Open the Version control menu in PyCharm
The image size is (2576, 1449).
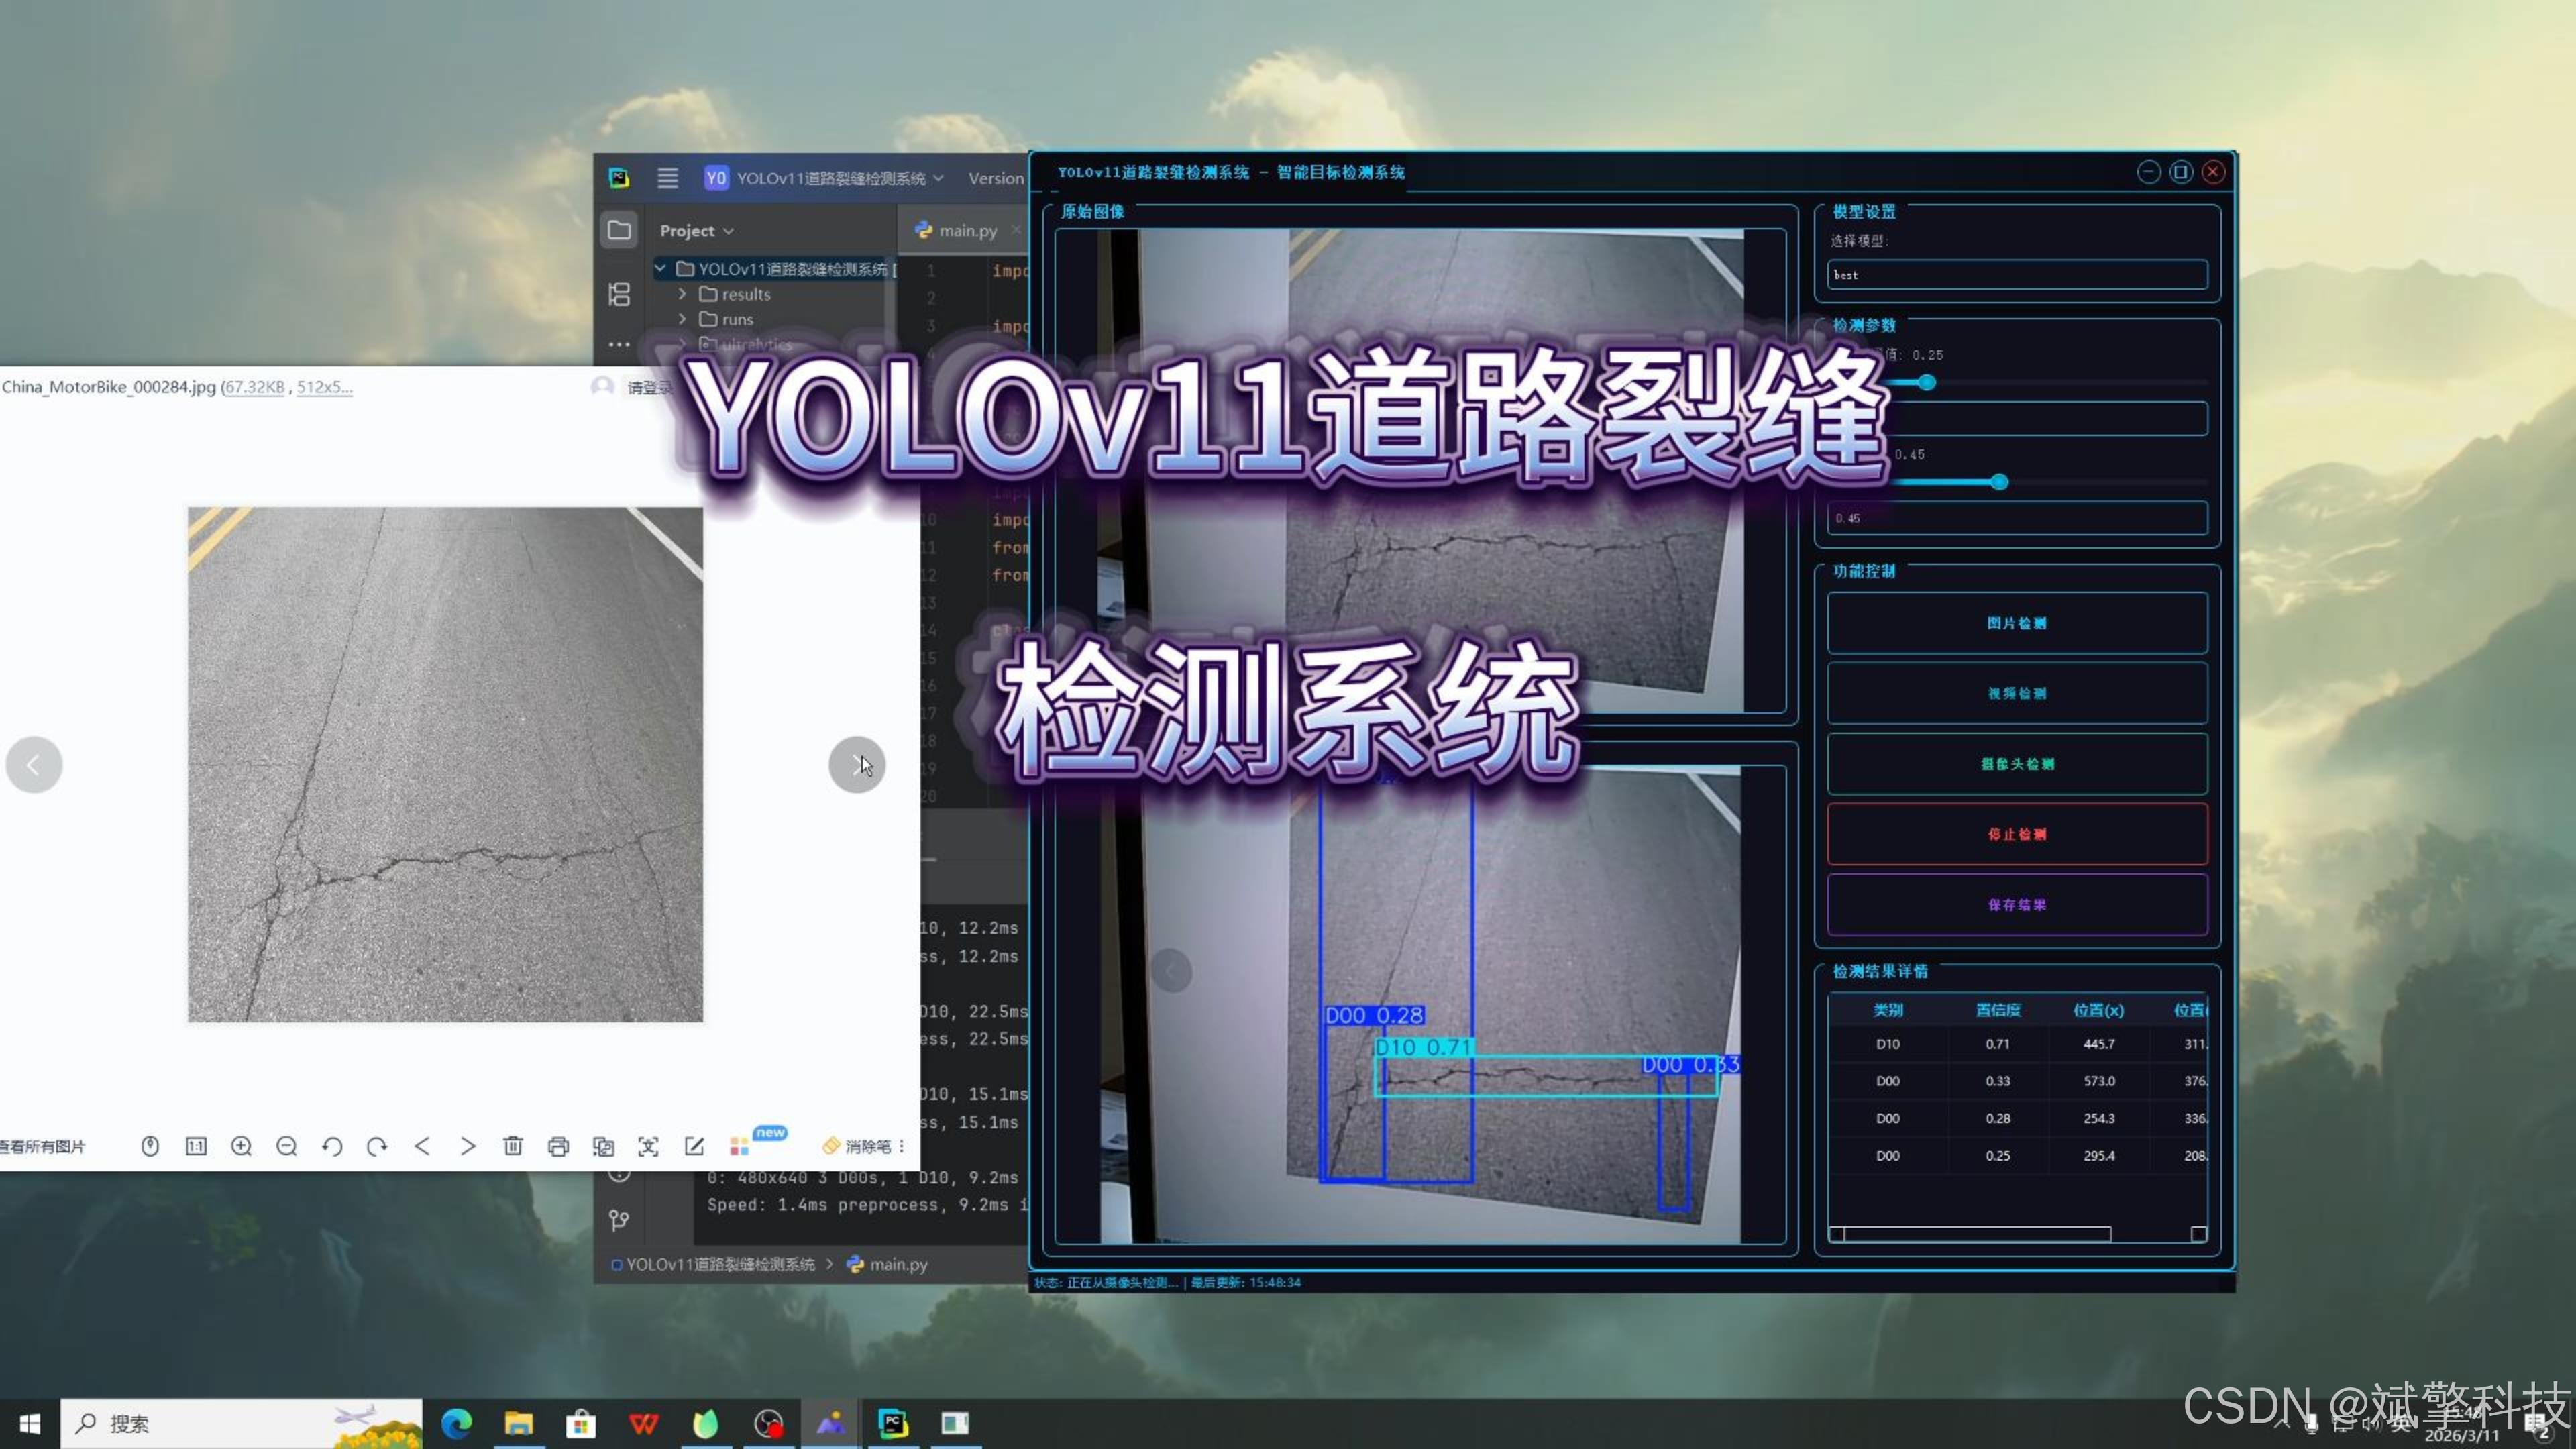(995, 178)
